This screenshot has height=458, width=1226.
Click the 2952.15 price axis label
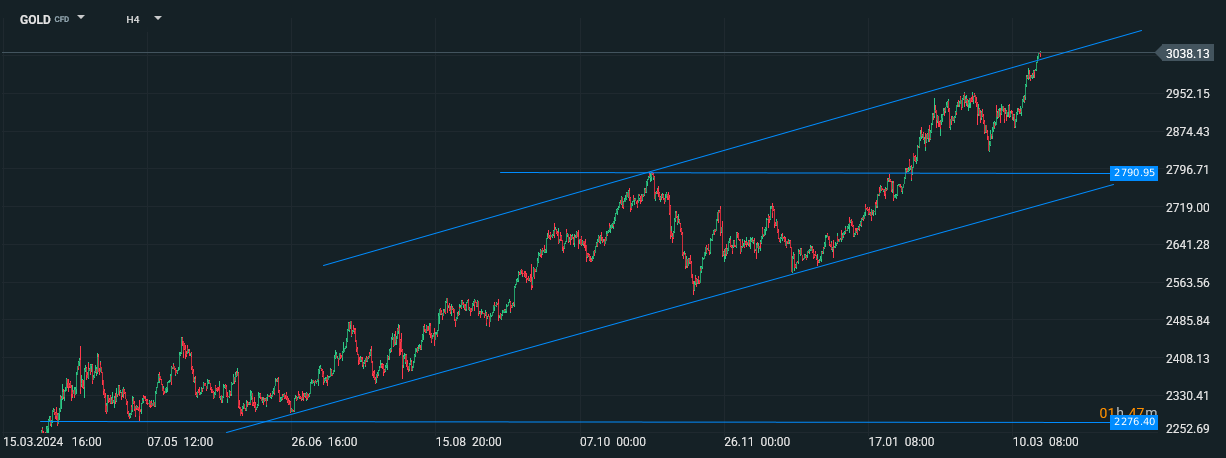[1189, 93]
